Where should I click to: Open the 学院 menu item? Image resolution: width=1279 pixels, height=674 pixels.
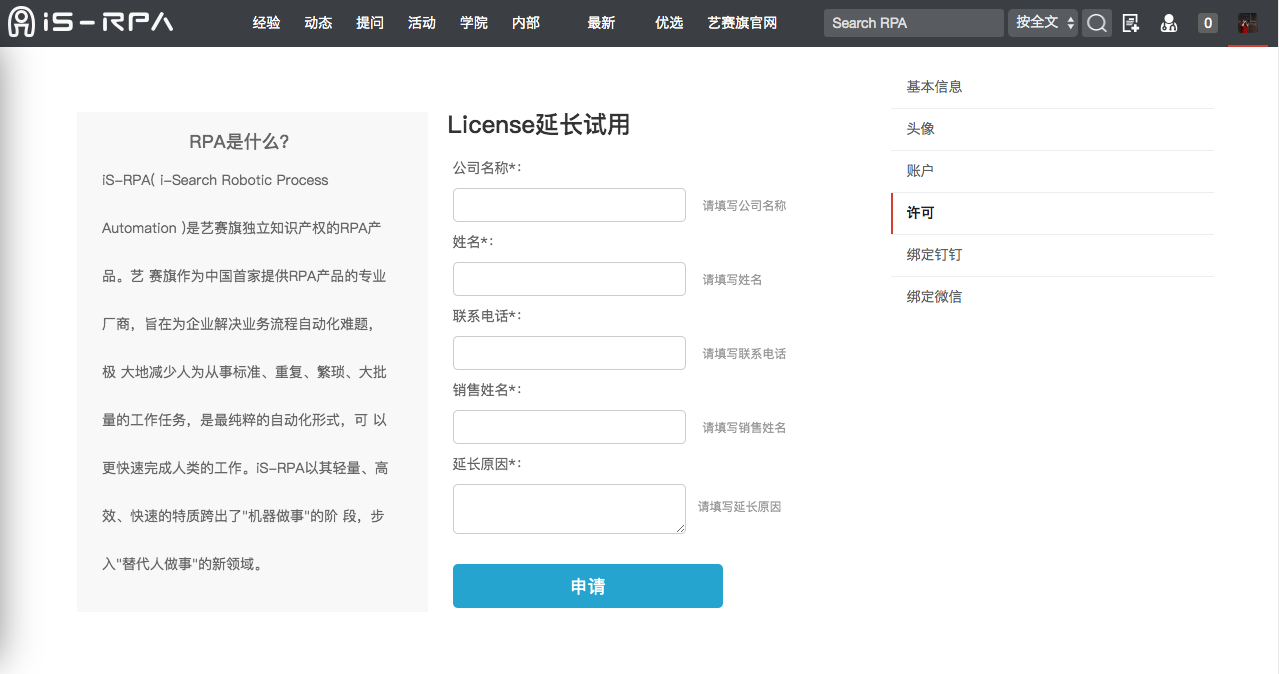coord(473,22)
